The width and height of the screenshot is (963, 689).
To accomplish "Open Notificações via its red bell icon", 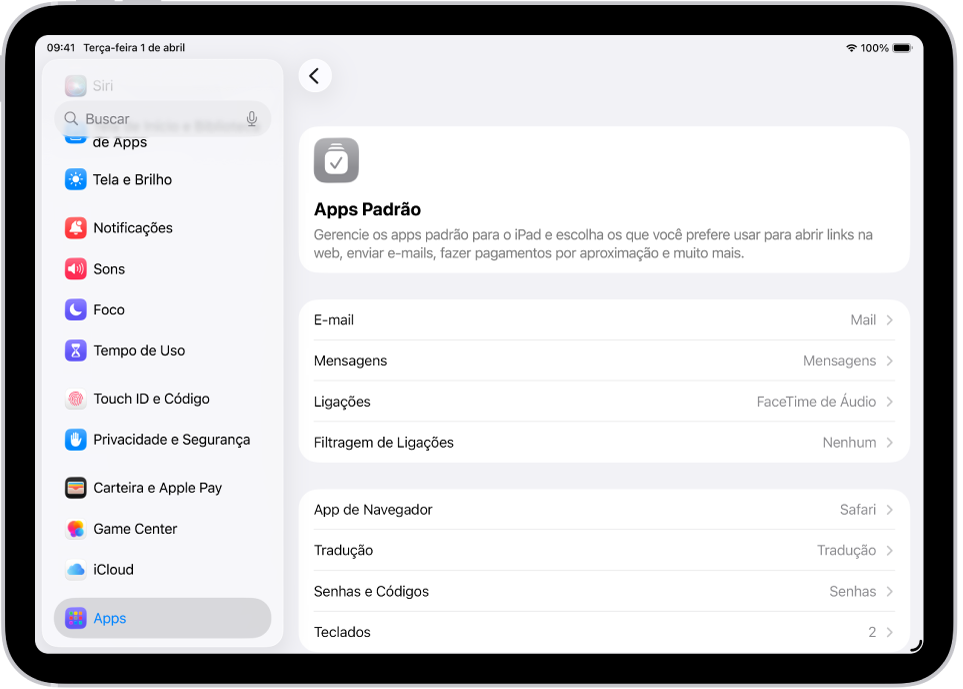I will pos(73,227).
